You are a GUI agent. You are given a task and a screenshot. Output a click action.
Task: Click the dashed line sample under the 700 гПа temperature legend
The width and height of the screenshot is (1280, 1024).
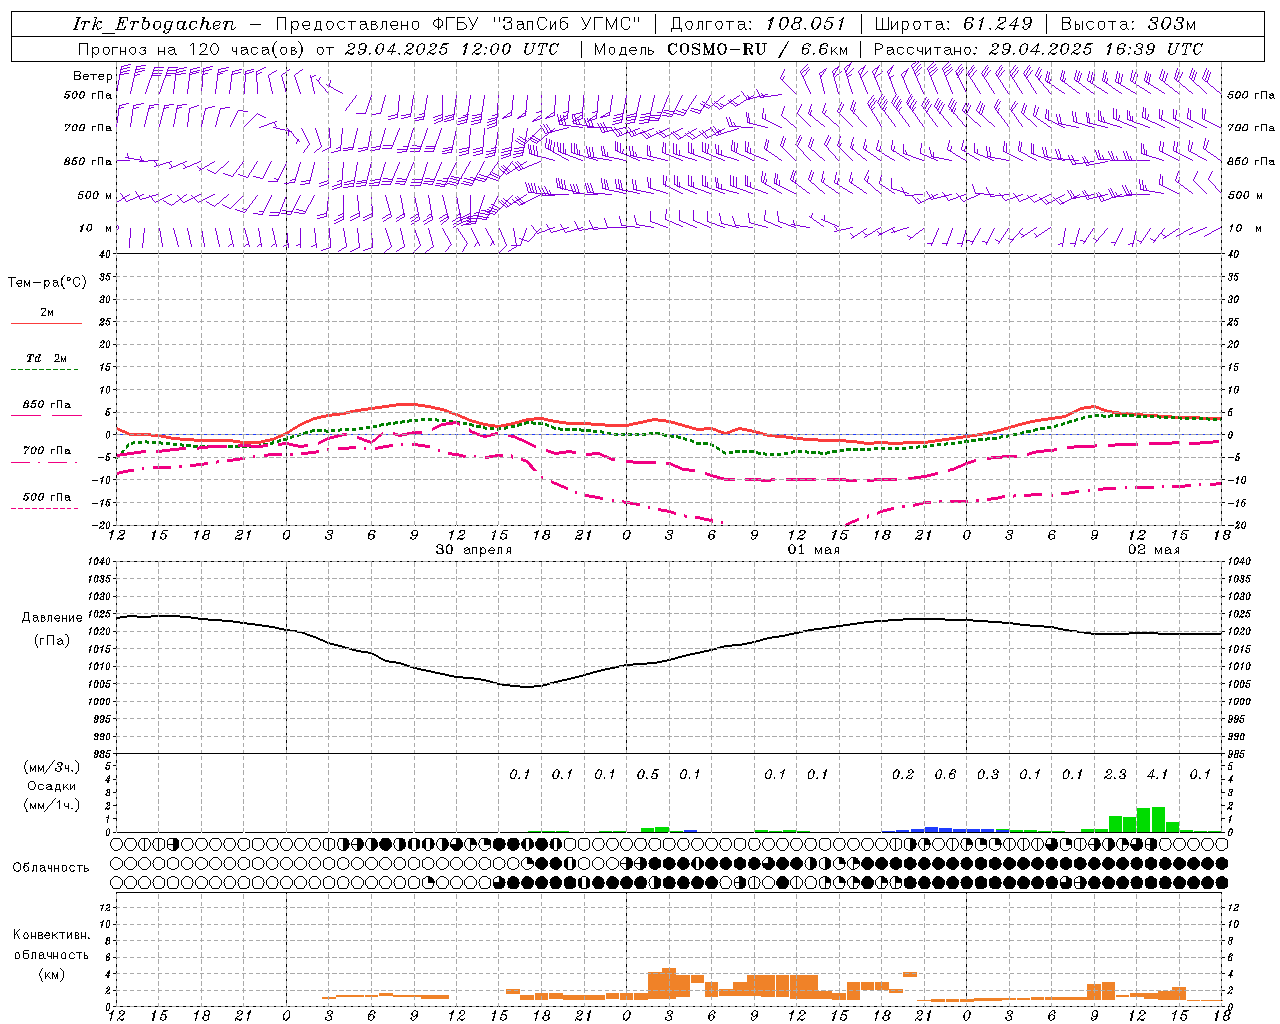point(46,462)
